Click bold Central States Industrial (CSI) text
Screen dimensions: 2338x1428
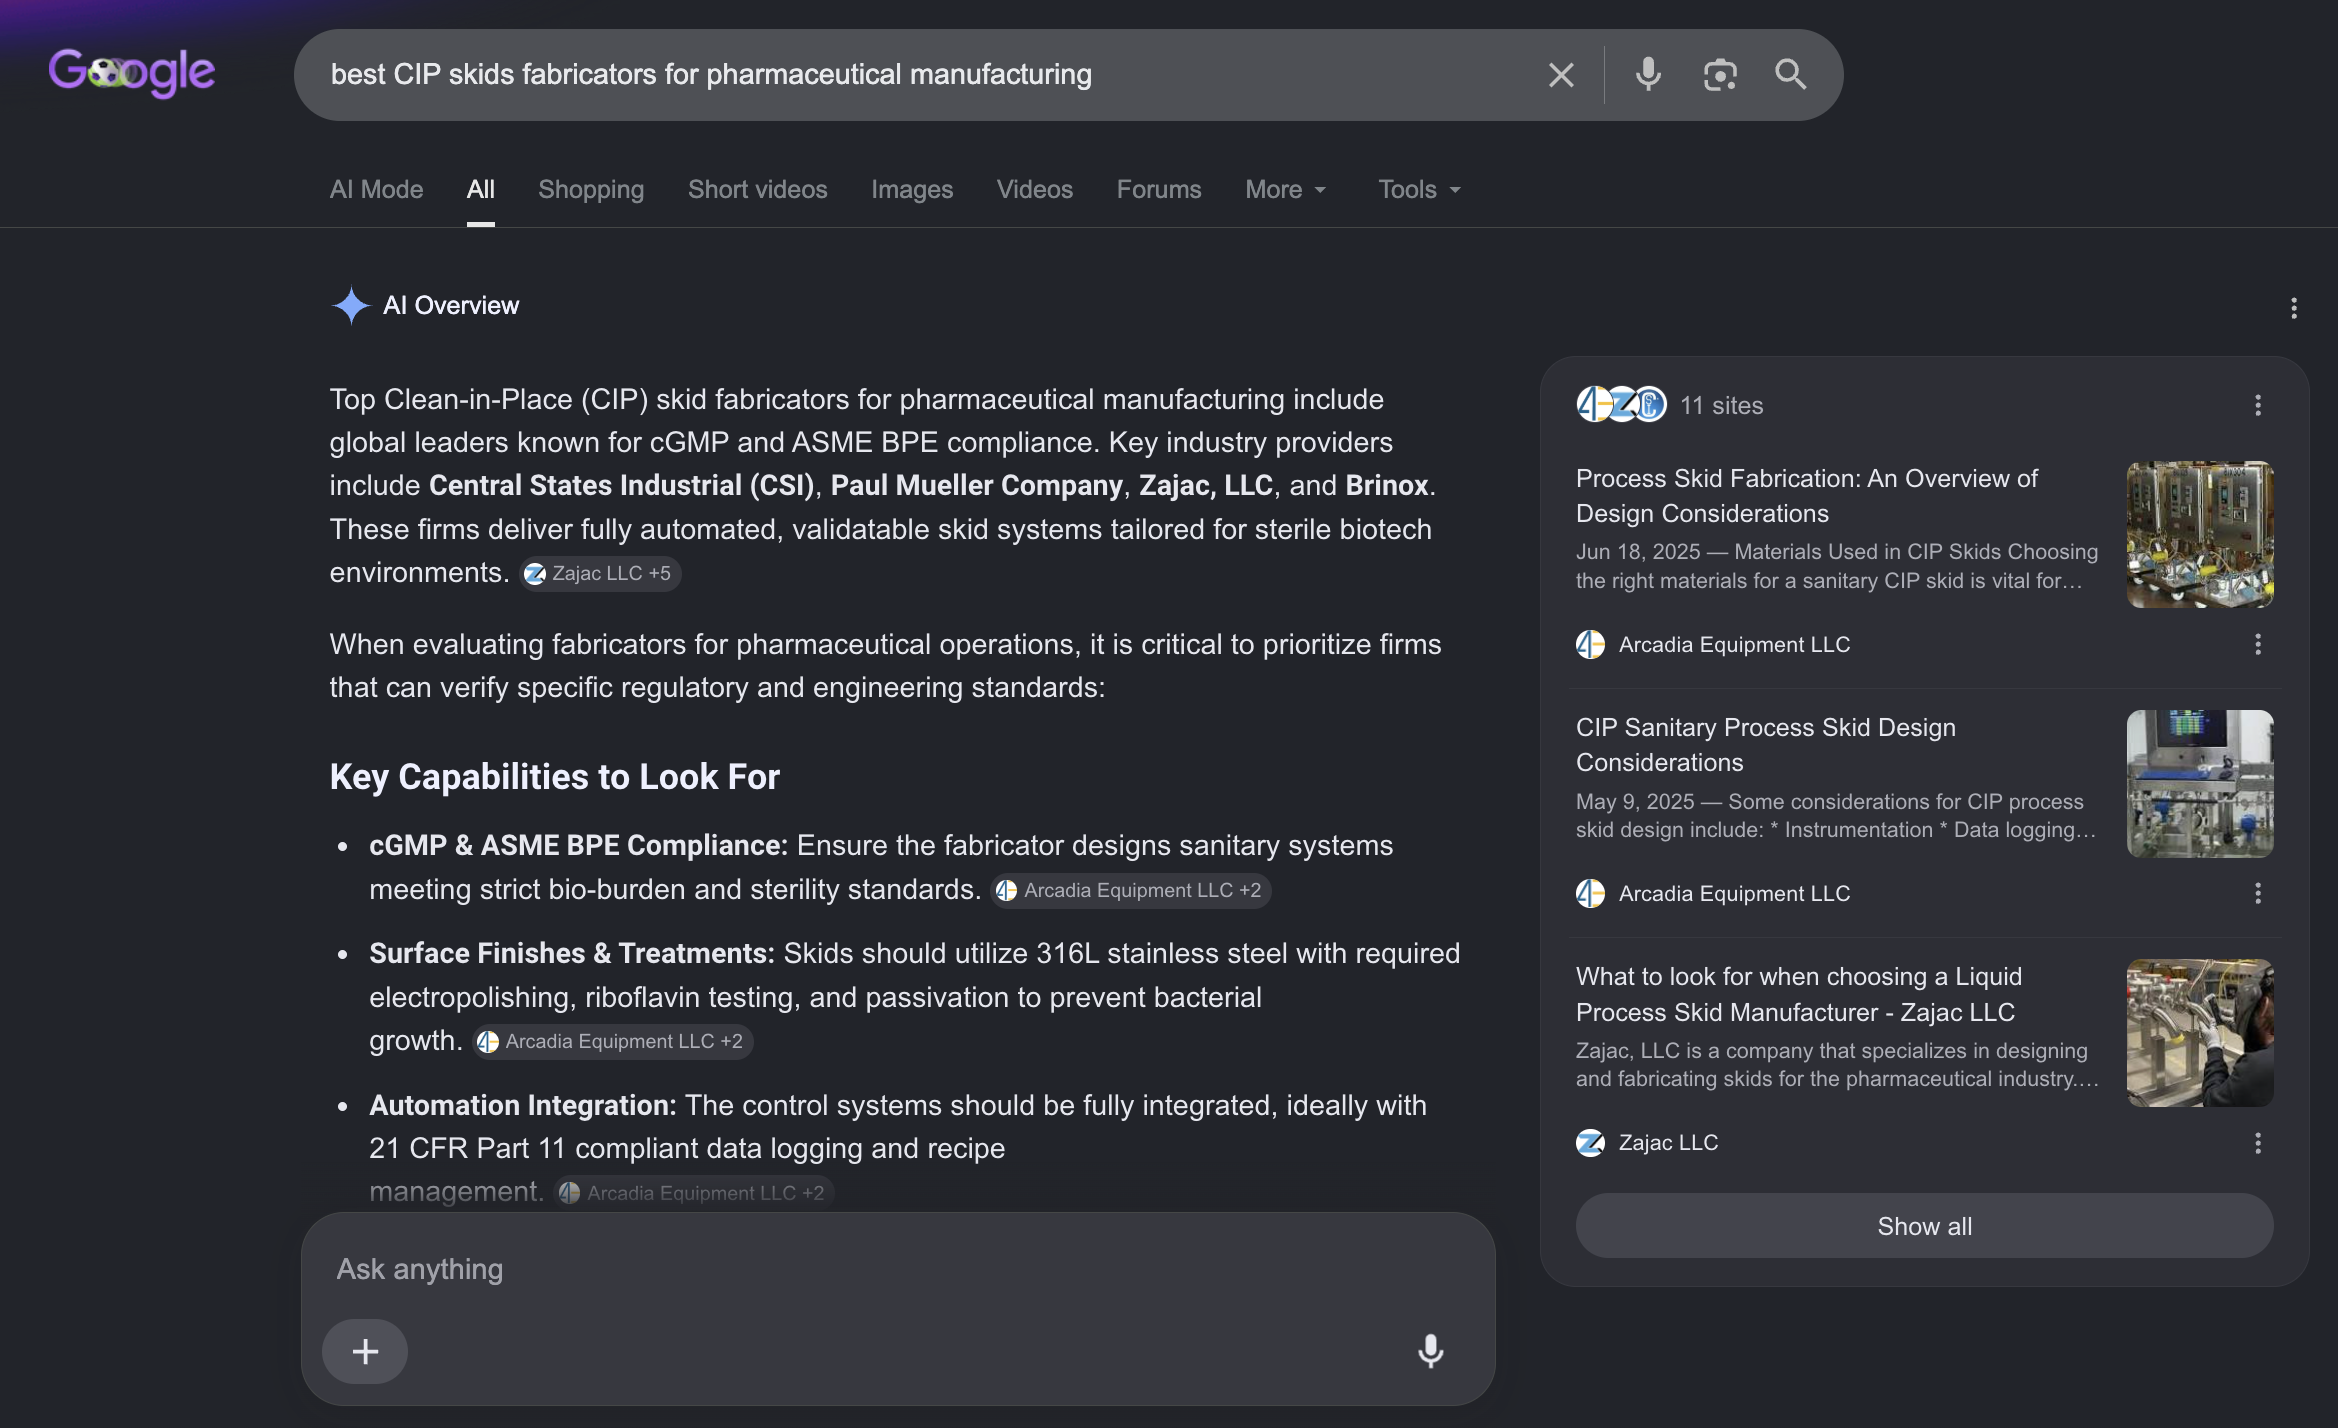[x=622, y=485]
